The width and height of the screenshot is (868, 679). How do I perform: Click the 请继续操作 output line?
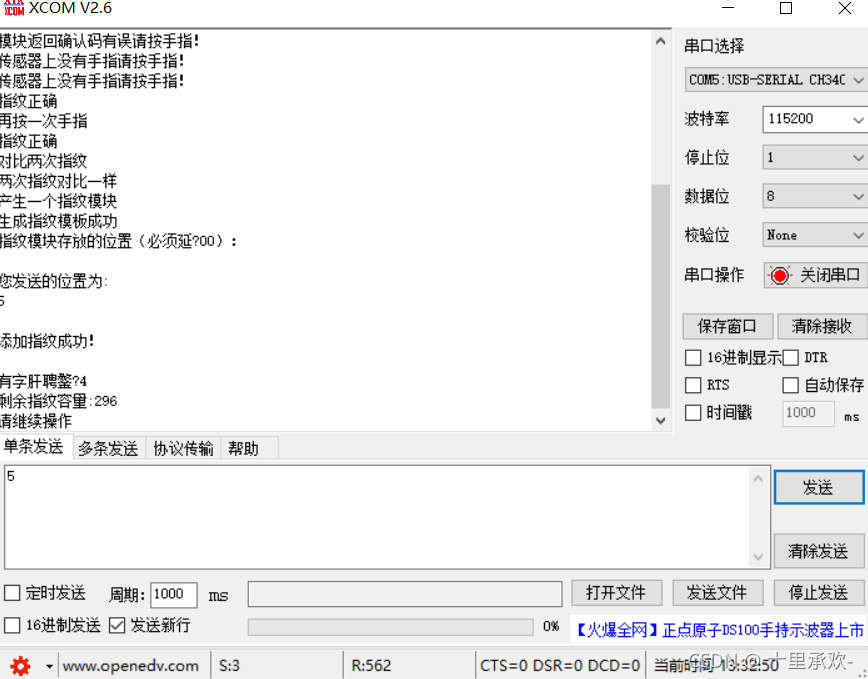click(36, 421)
